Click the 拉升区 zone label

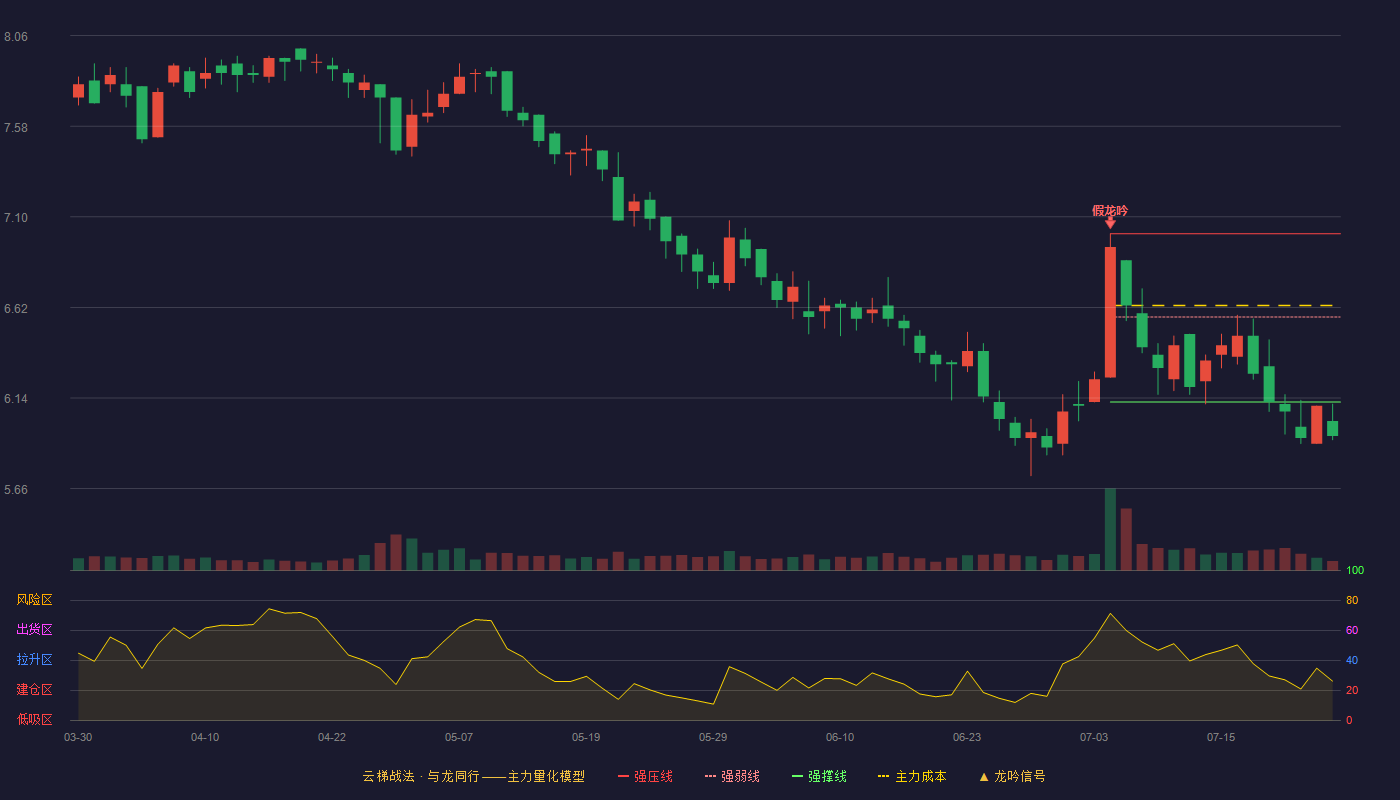pos(34,660)
